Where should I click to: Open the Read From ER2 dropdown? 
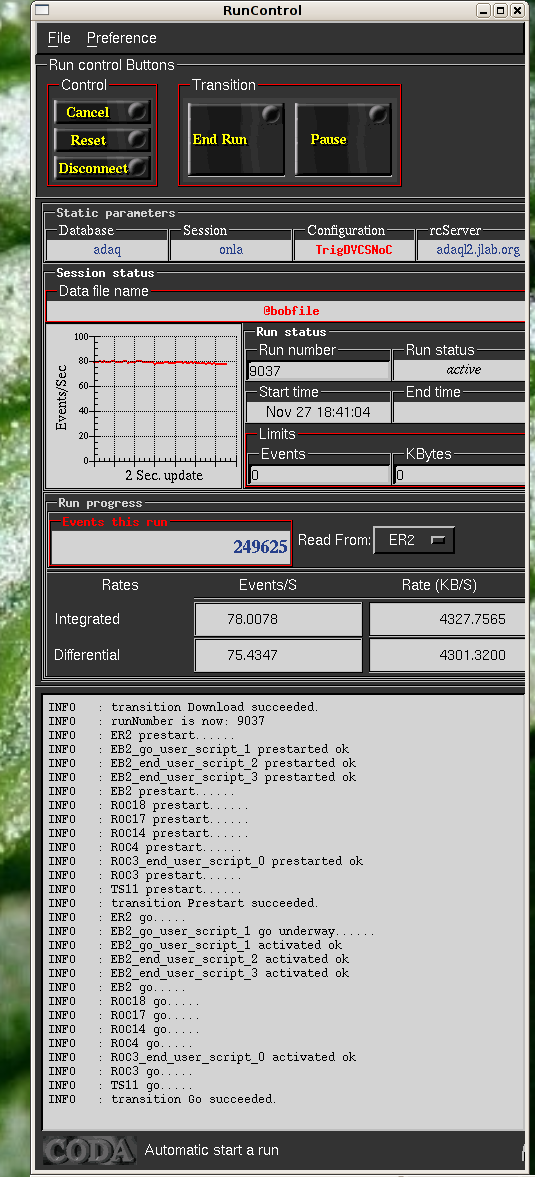[414, 540]
